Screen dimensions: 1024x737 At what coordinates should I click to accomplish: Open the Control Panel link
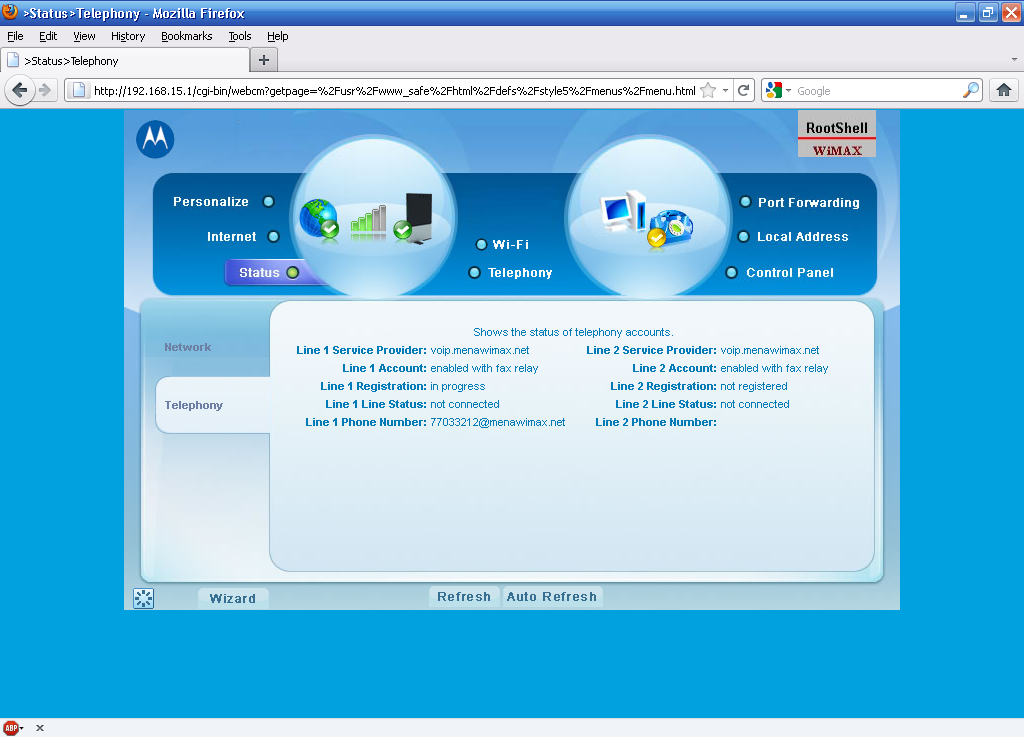tap(790, 272)
